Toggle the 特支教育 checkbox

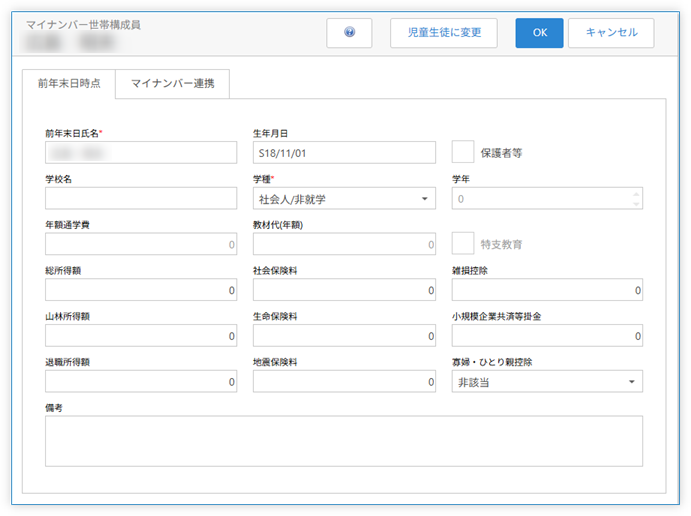(x=463, y=243)
